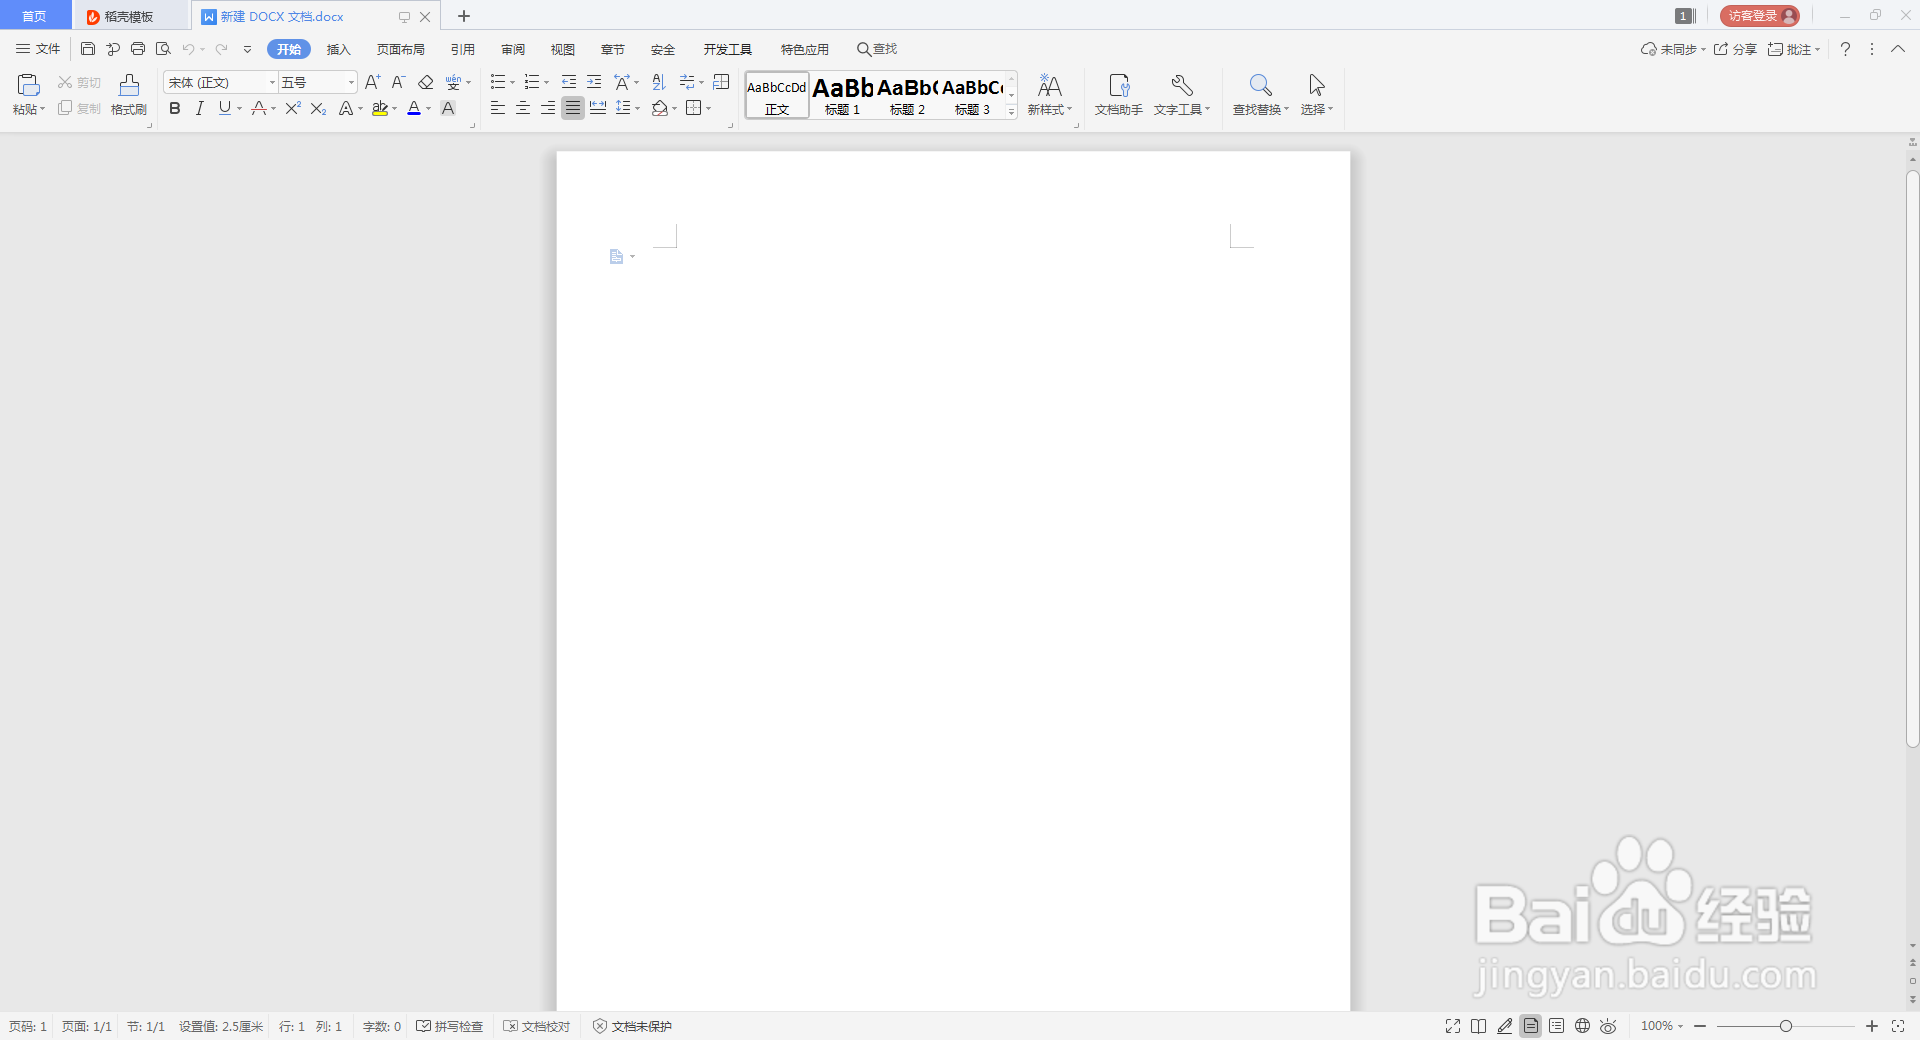This screenshot has height=1040, width=1920.
Task: Enable eye protection mode icon
Action: (1608, 1026)
